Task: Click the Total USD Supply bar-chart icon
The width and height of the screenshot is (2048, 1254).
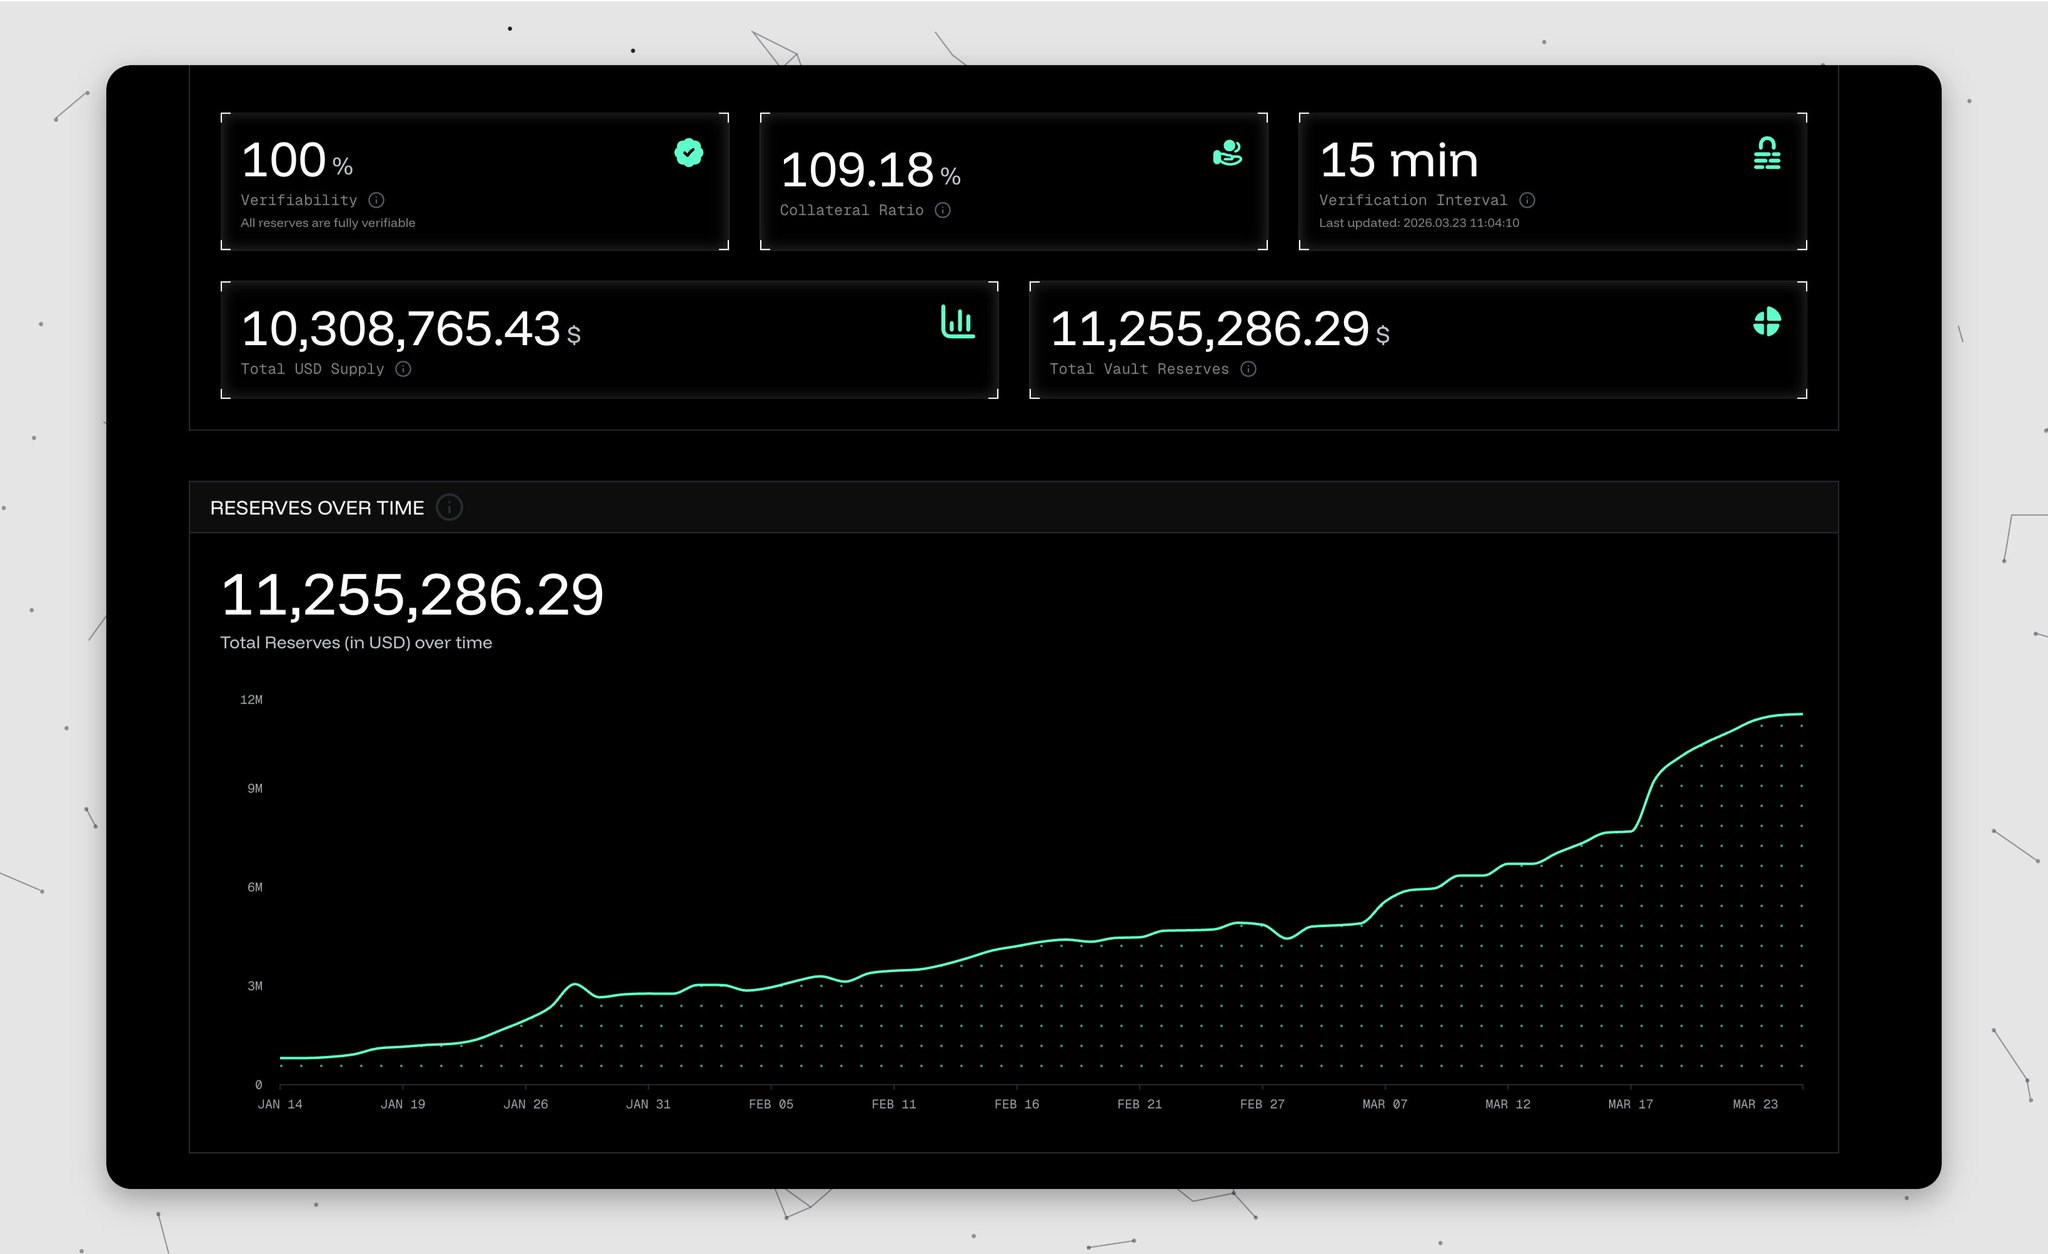Action: (x=957, y=322)
